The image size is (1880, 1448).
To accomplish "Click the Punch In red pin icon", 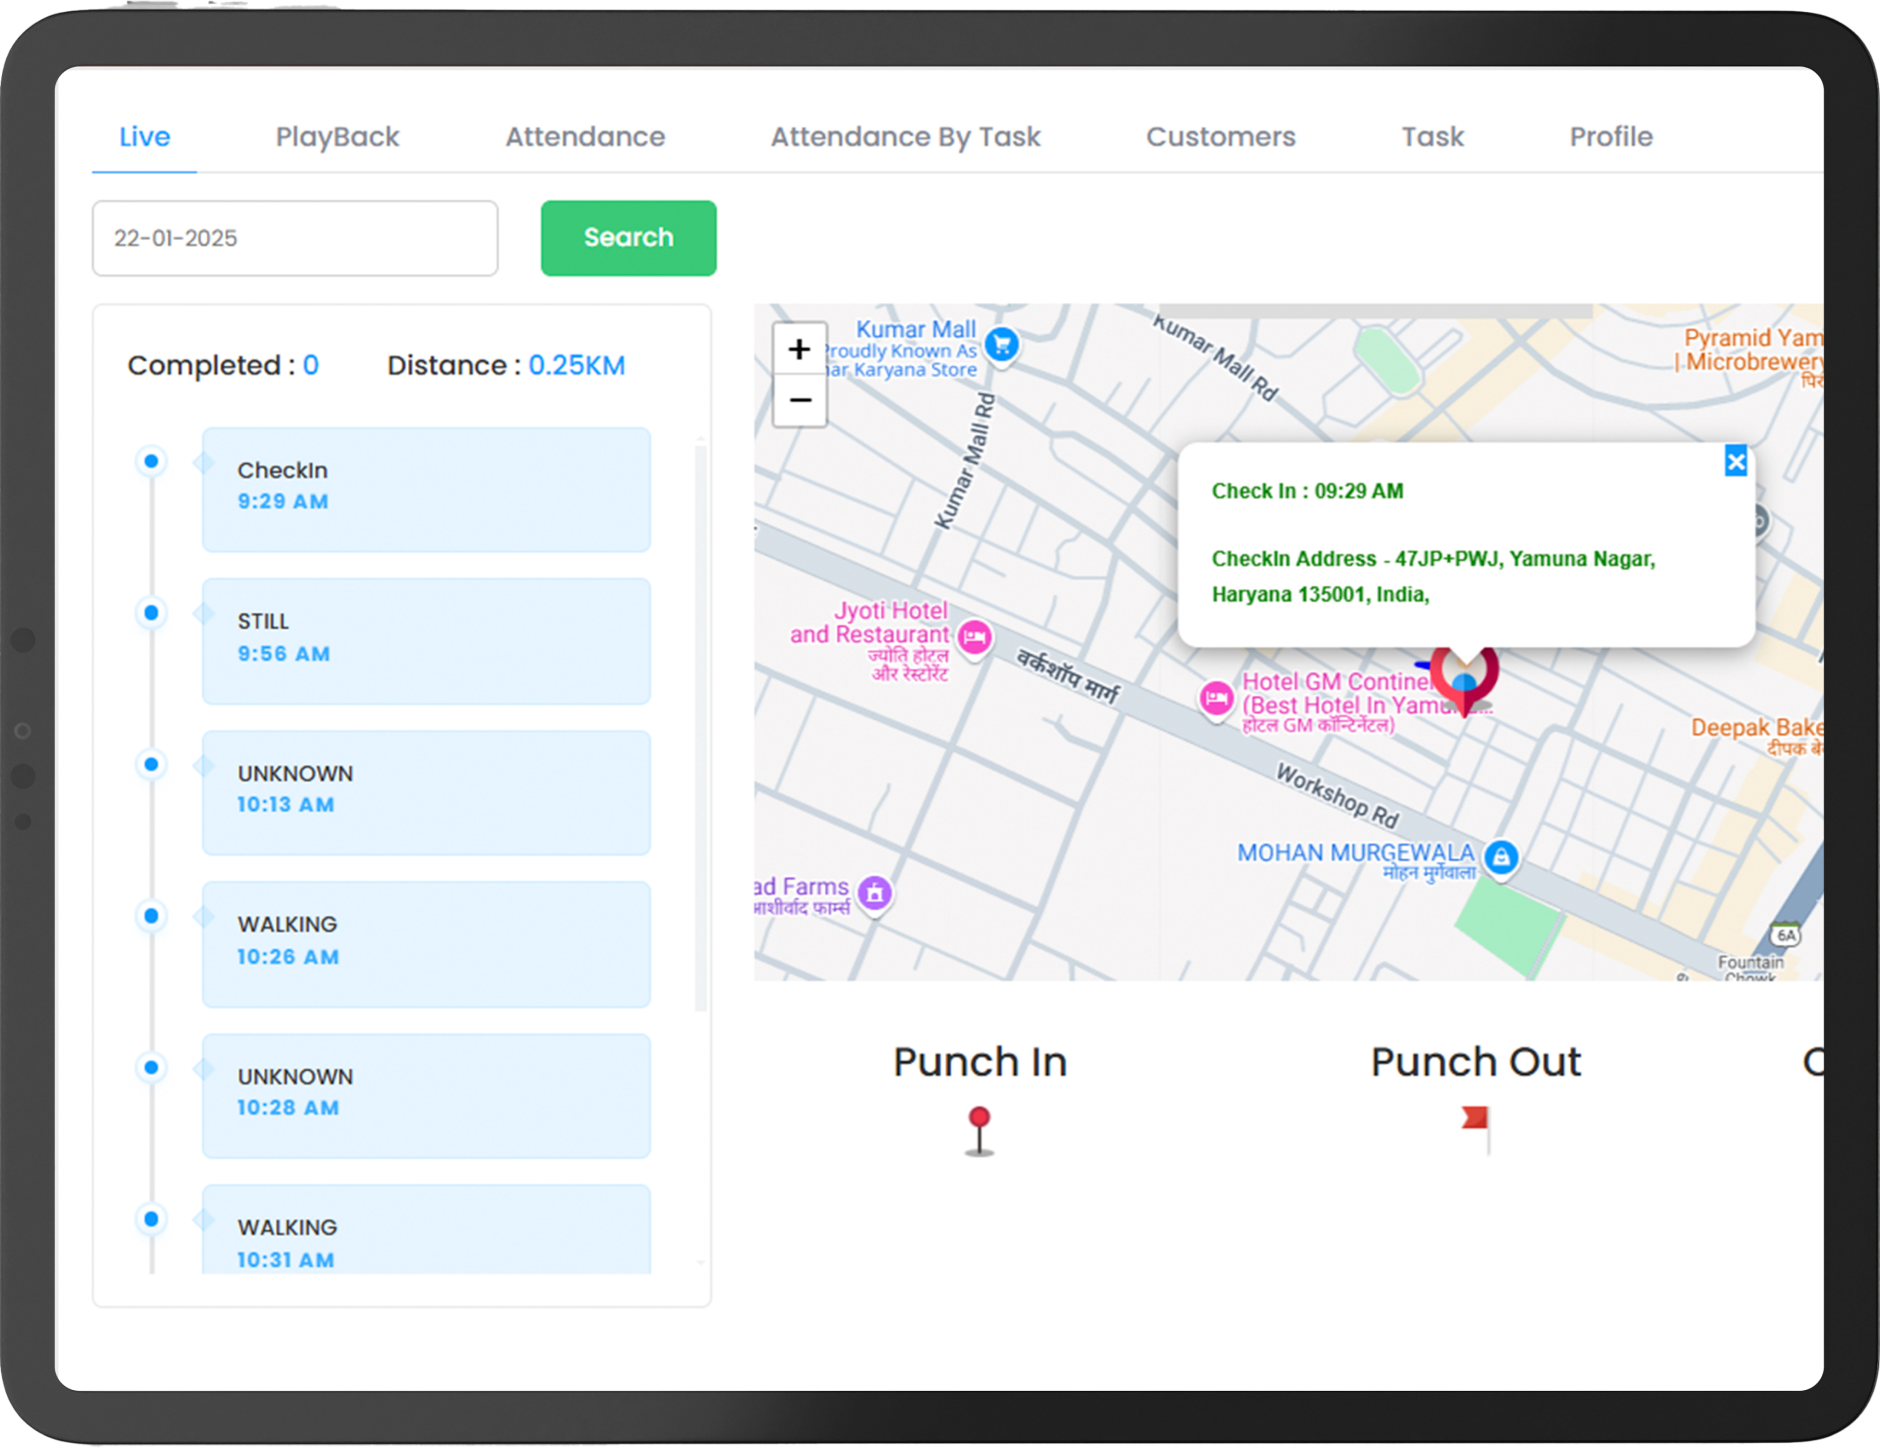I will [x=979, y=1131].
